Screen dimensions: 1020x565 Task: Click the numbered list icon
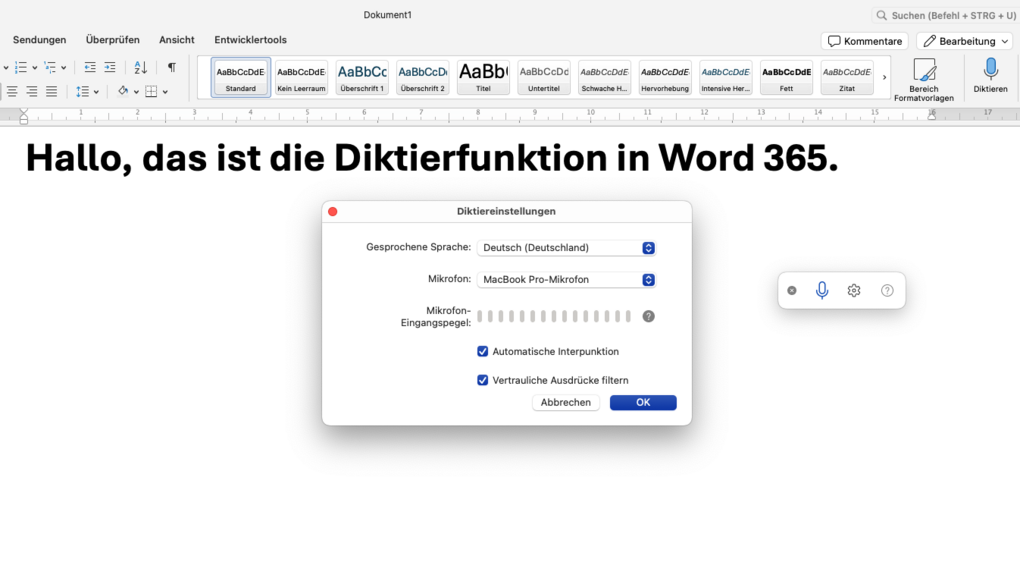click(x=21, y=67)
